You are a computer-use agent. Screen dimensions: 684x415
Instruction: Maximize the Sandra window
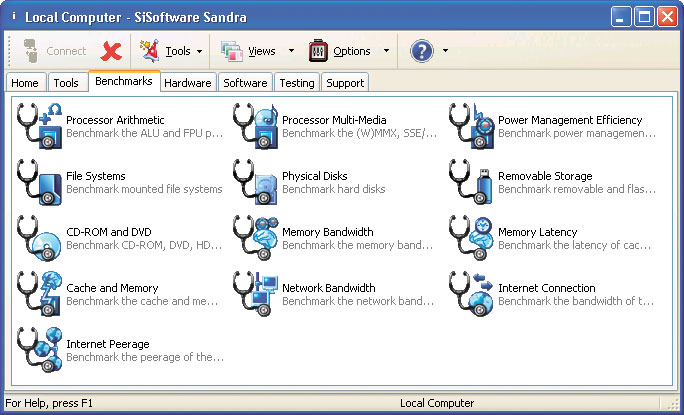click(644, 17)
